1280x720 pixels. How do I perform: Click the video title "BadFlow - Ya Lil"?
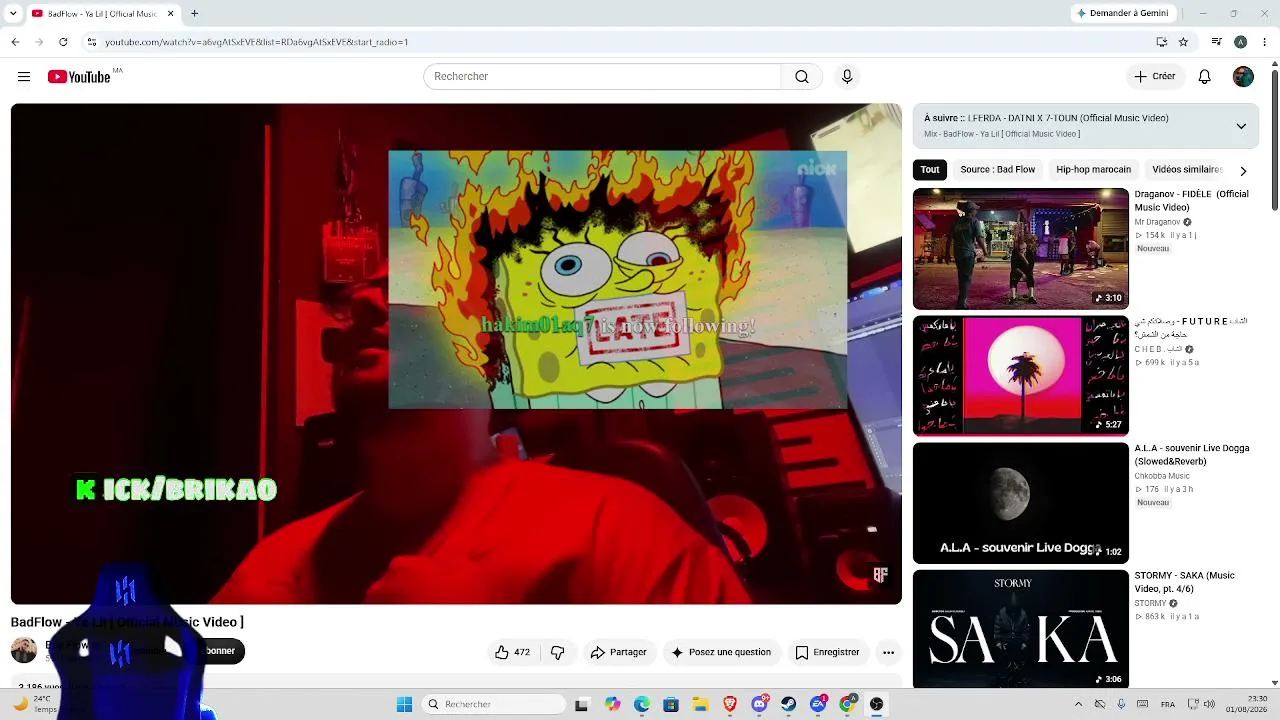127,622
